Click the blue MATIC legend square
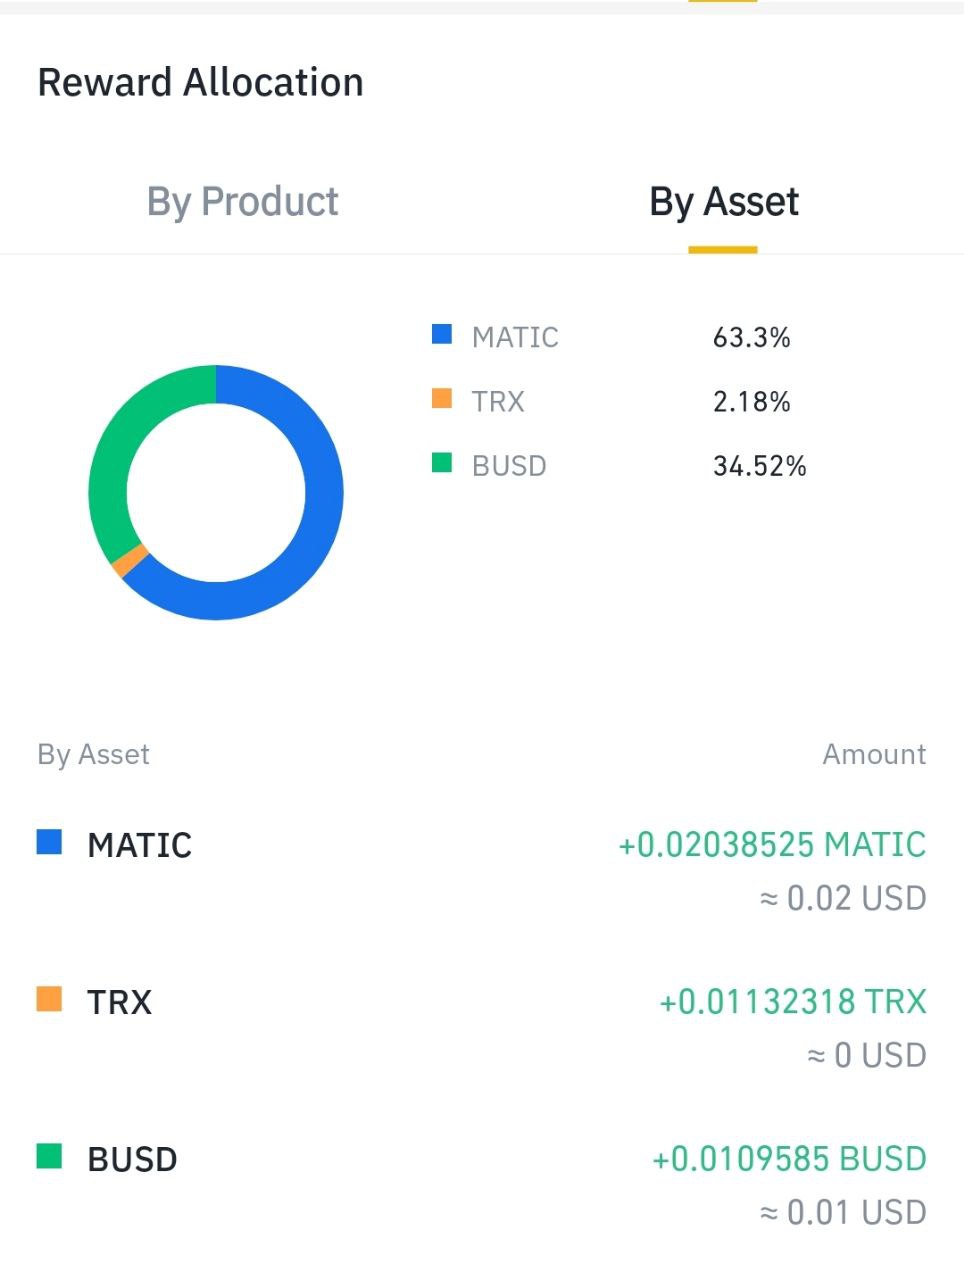The width and height of the screenshot is (964, 1280). point(442,334)
